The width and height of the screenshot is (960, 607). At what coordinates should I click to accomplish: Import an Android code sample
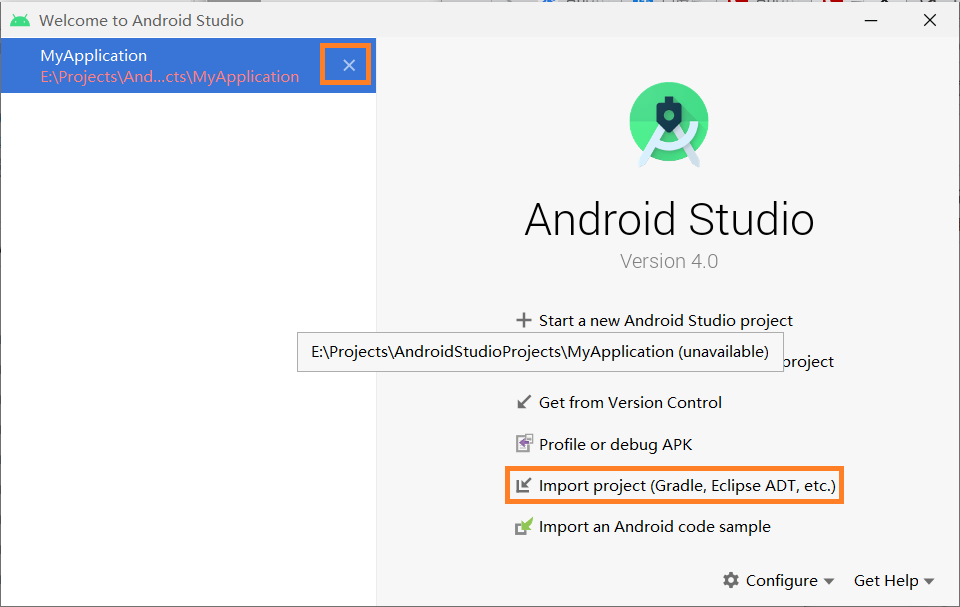pos(654,527)
